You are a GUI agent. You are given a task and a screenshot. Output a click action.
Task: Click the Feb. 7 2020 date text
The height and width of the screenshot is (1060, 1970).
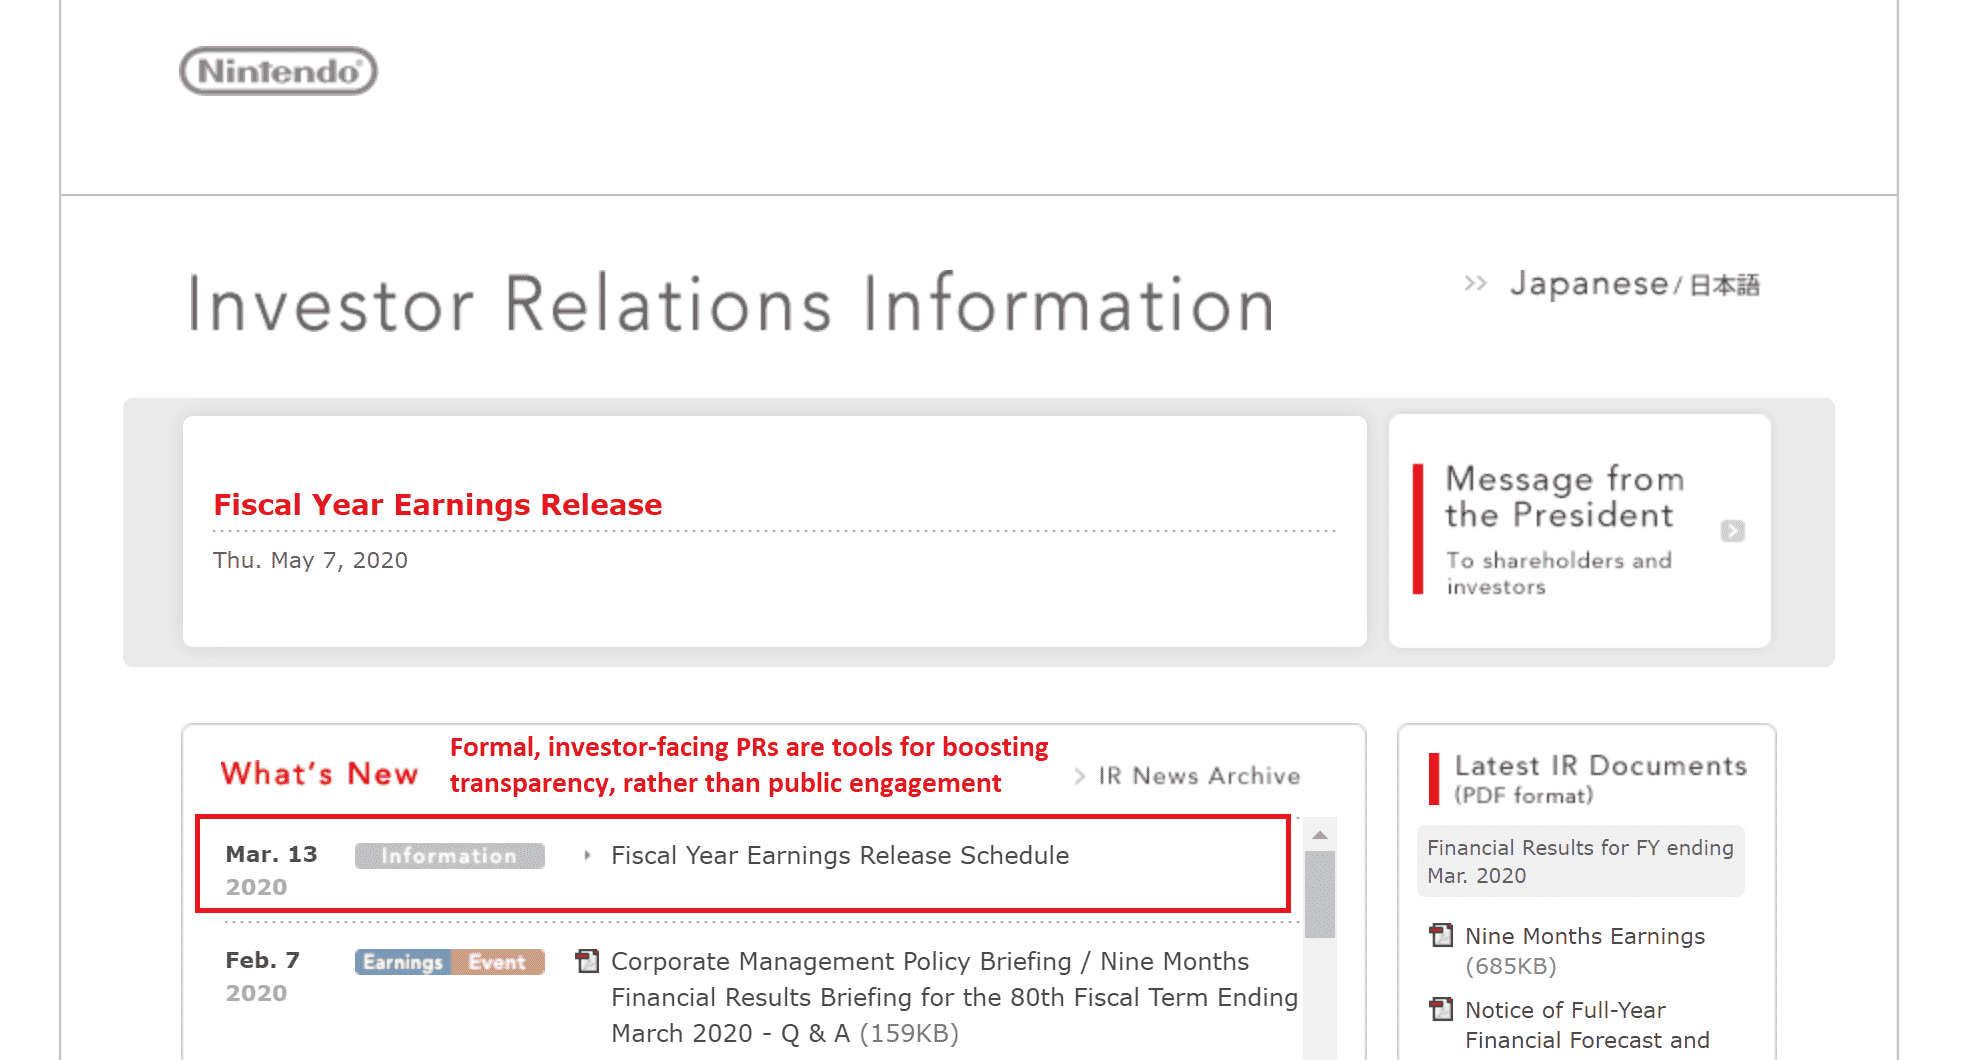(x=262, y=976)
